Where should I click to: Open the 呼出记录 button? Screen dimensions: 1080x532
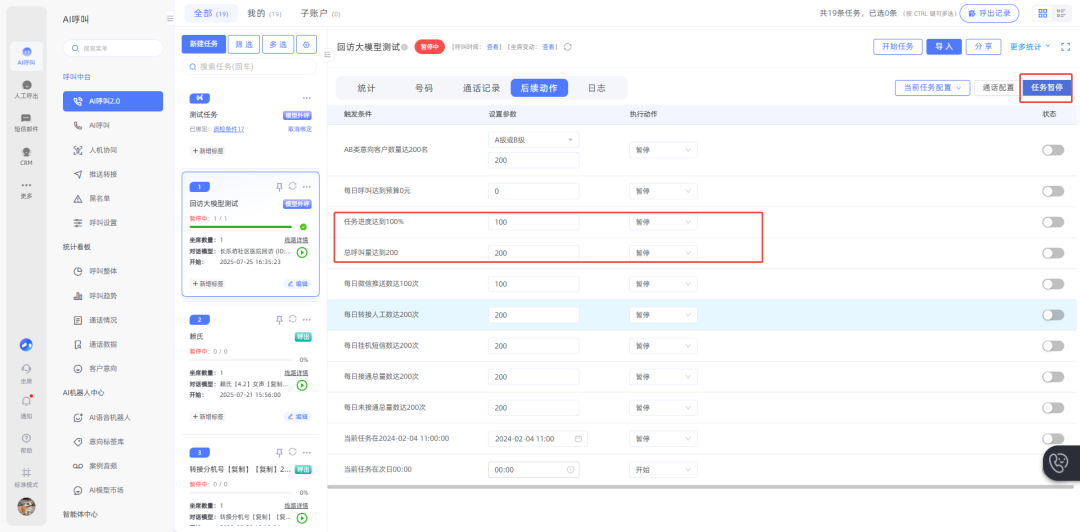[990, 13]
